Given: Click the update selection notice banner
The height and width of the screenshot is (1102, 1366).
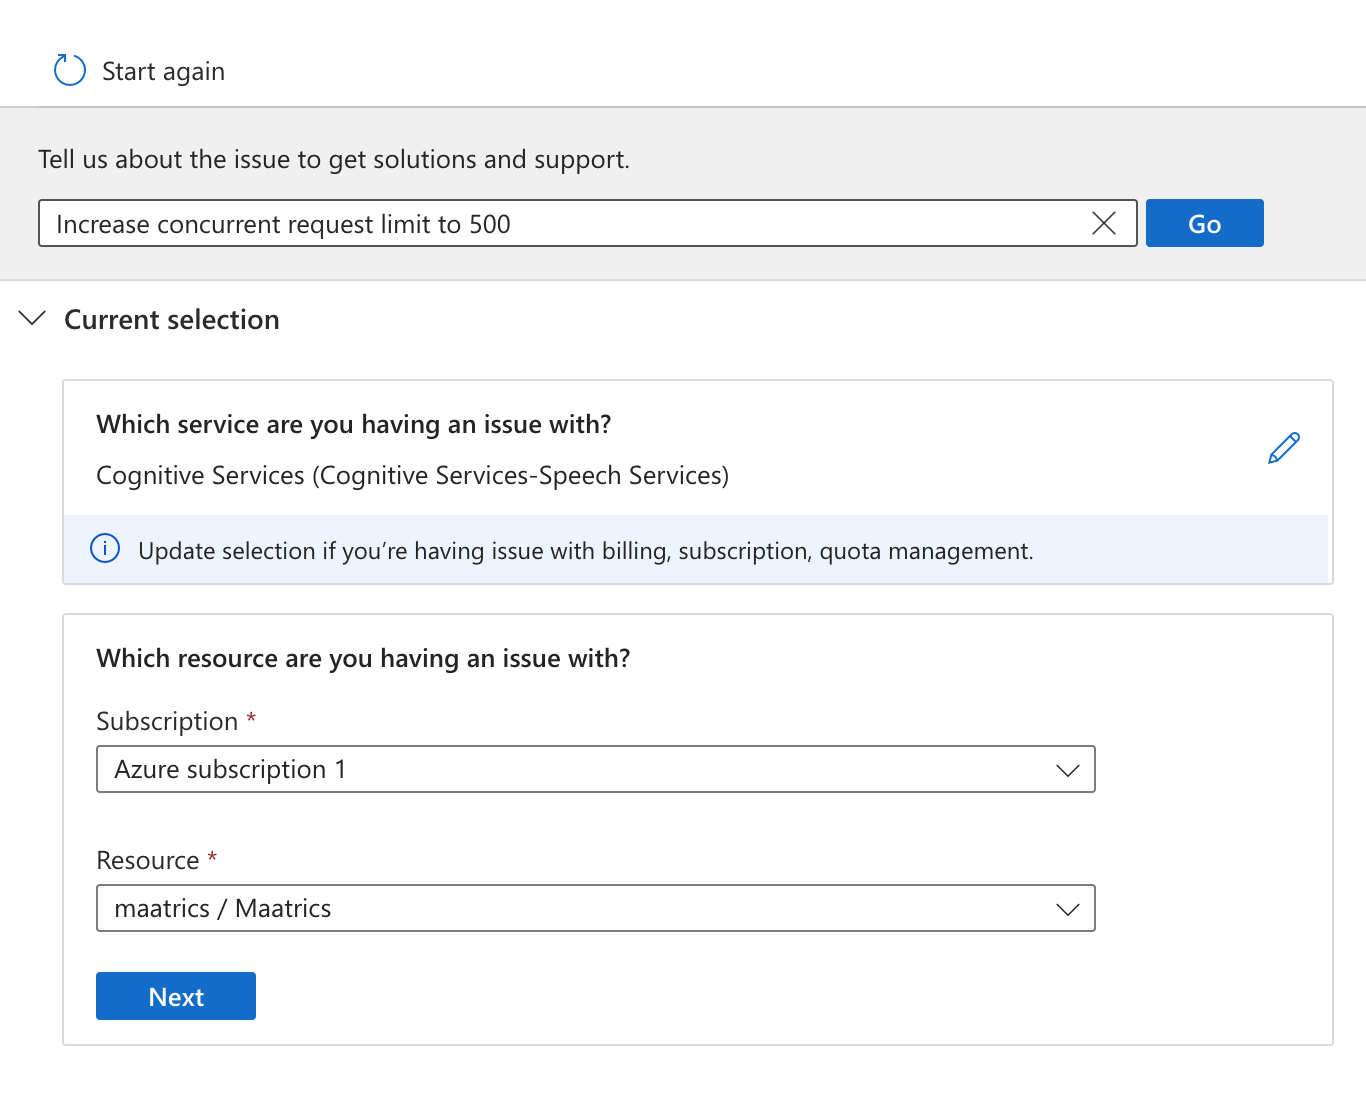Looking at the screenshot, I should pos(697,549).
